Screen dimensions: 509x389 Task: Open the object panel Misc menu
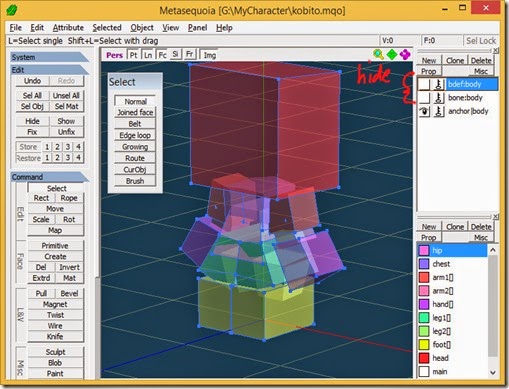pos(481,71)
